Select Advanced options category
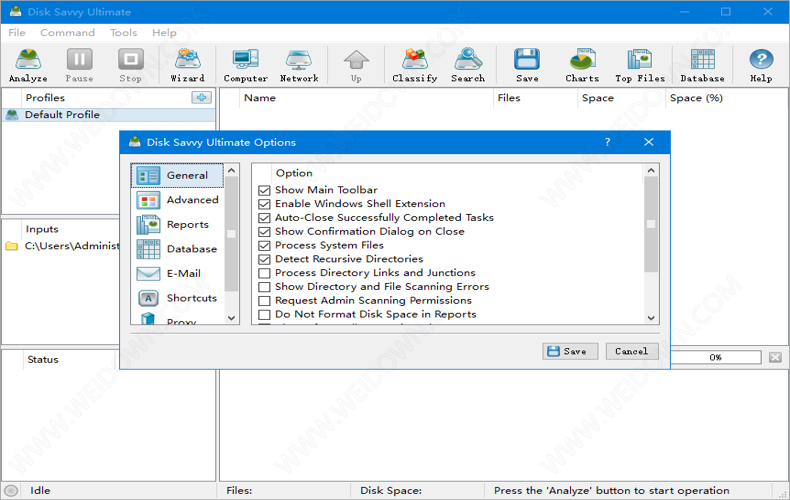The image size is (790, 500). click(177, 200)
